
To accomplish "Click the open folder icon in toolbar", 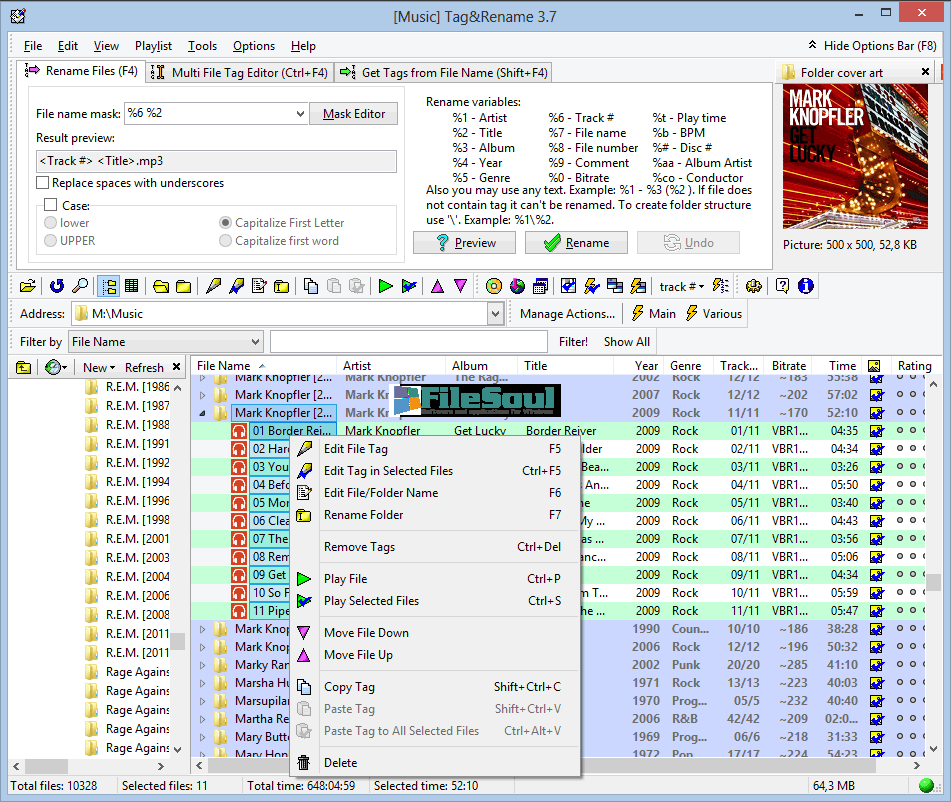I will 27,286.
